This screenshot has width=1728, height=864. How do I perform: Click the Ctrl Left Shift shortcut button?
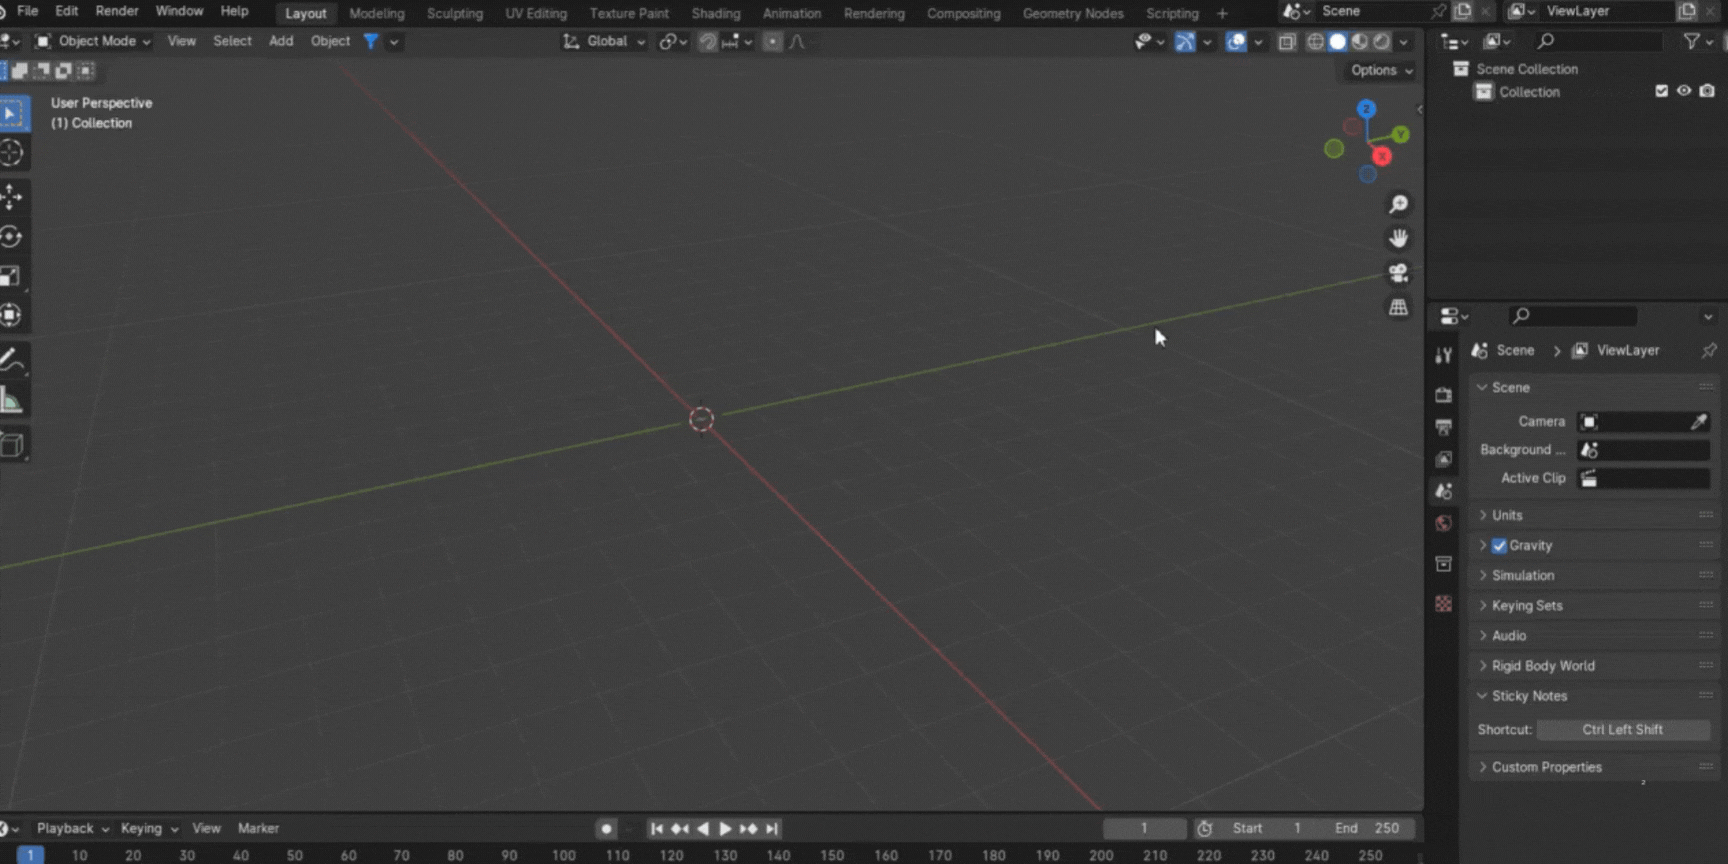click(1622, 730)
